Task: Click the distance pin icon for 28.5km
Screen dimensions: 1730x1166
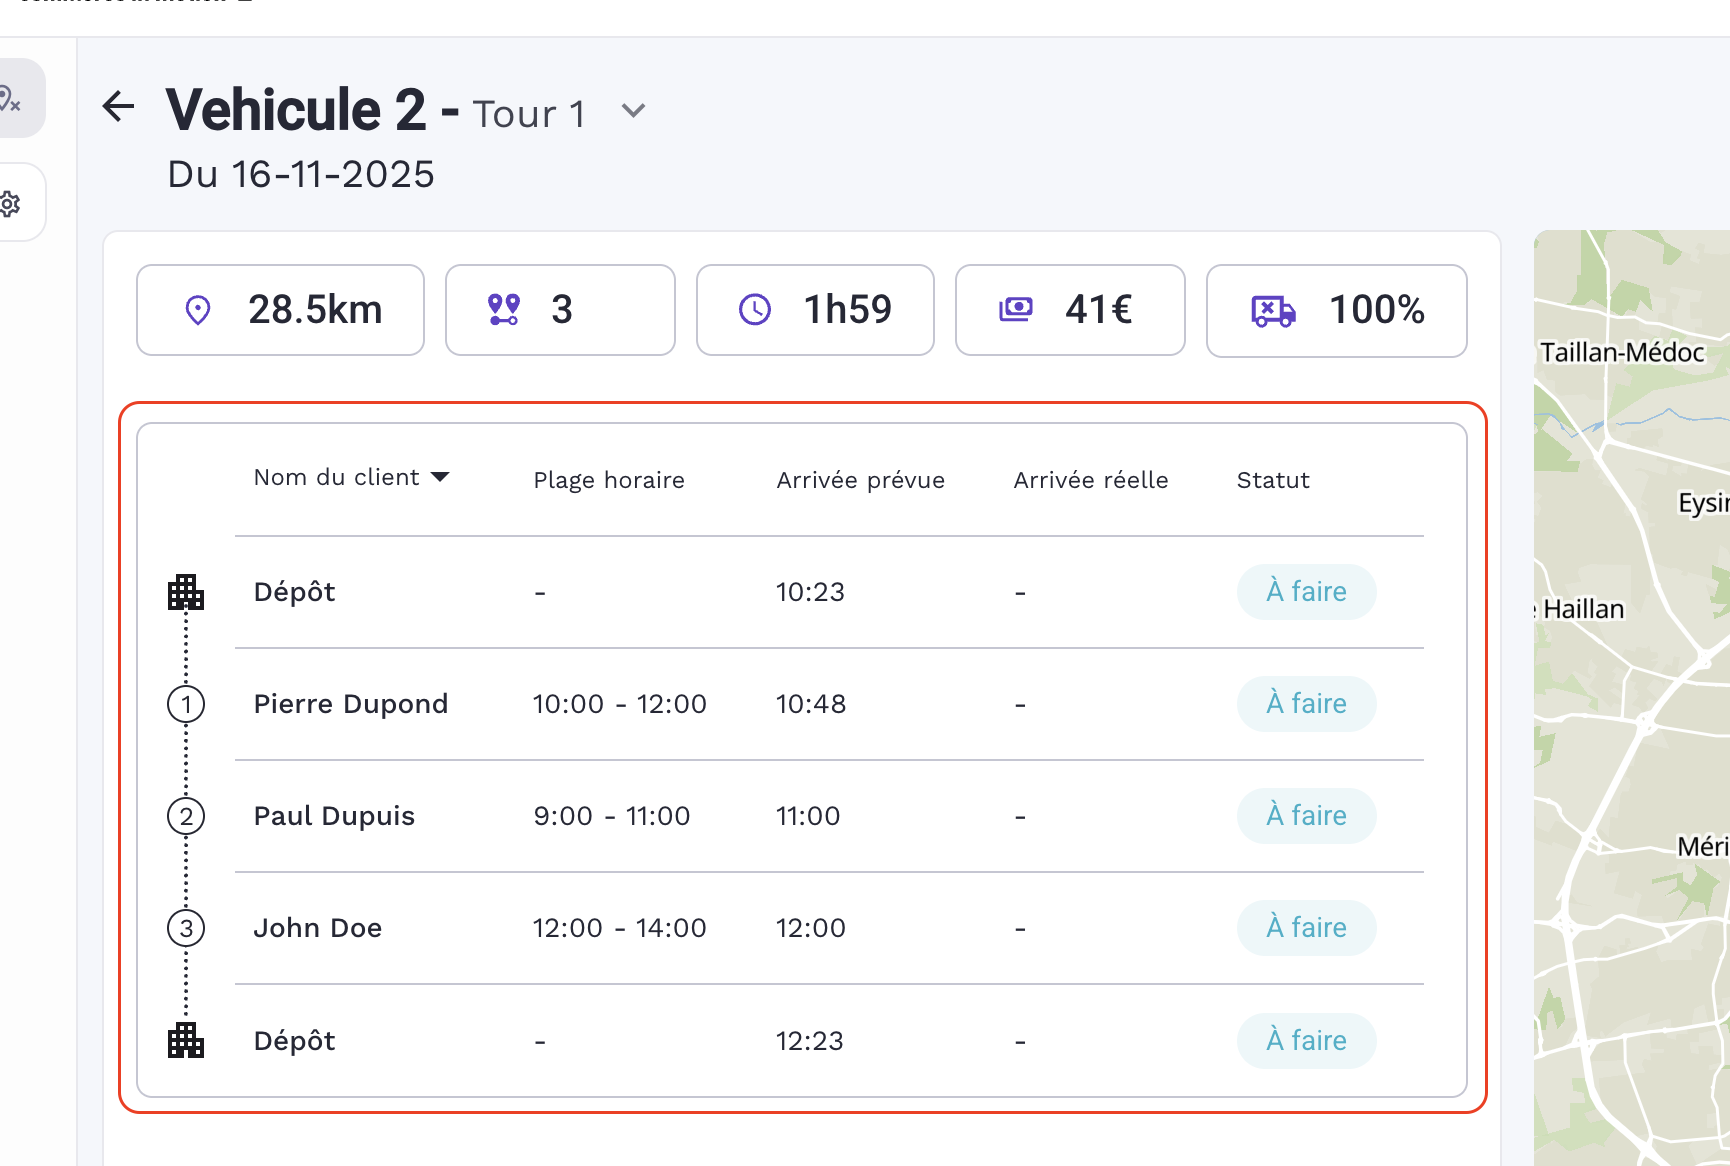Action: [198, 310]
